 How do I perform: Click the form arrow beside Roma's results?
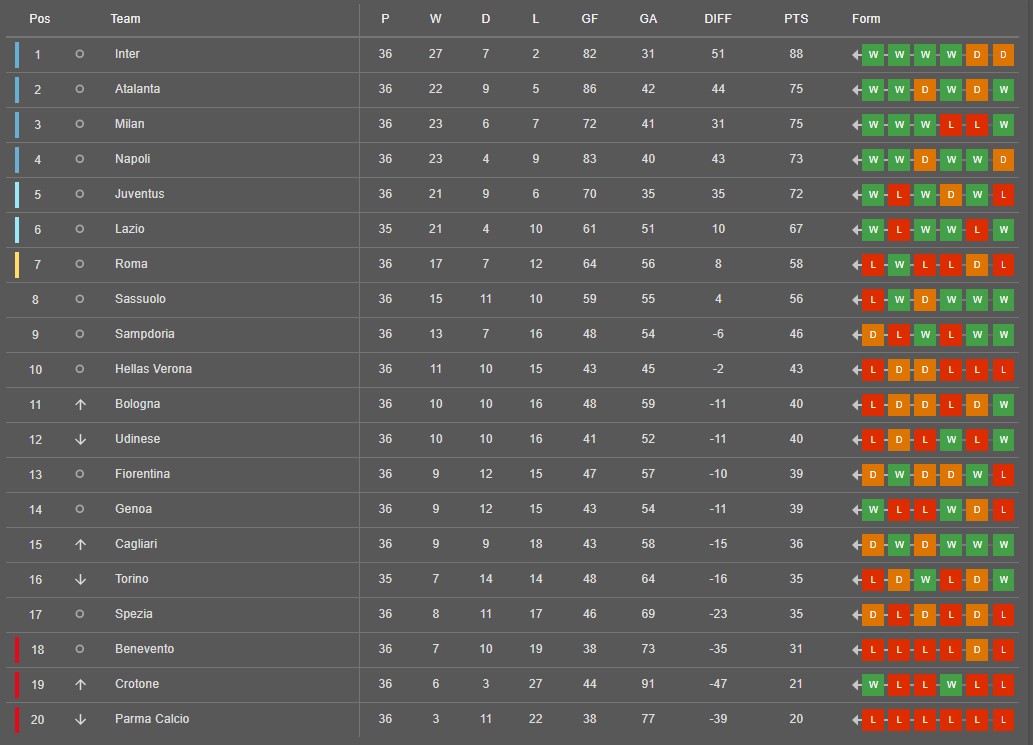coord(856,265)
